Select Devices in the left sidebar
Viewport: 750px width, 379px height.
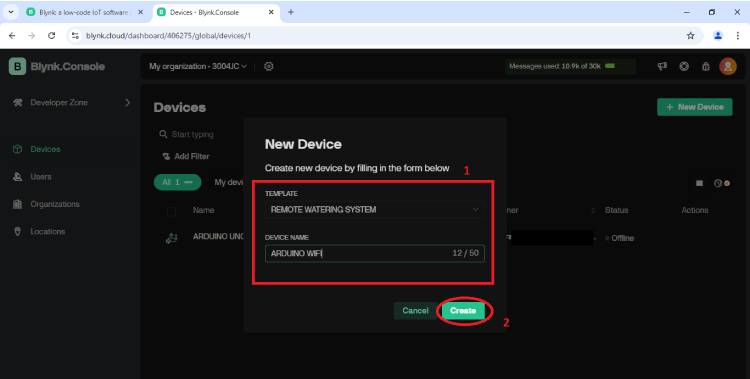tap(45, 149)
